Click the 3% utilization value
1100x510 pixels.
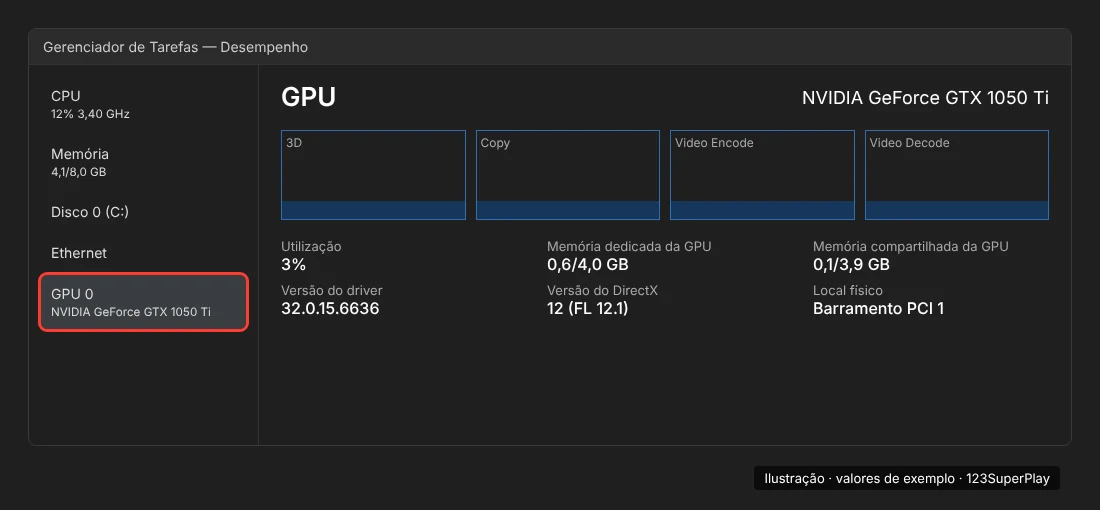click(x=293, y=264)
